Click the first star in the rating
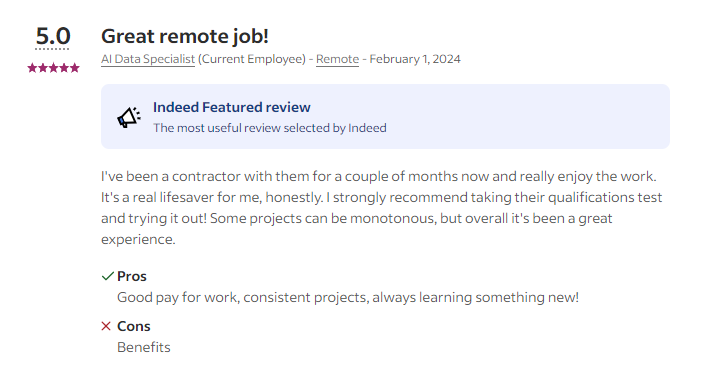 click(x=32, y=68)
